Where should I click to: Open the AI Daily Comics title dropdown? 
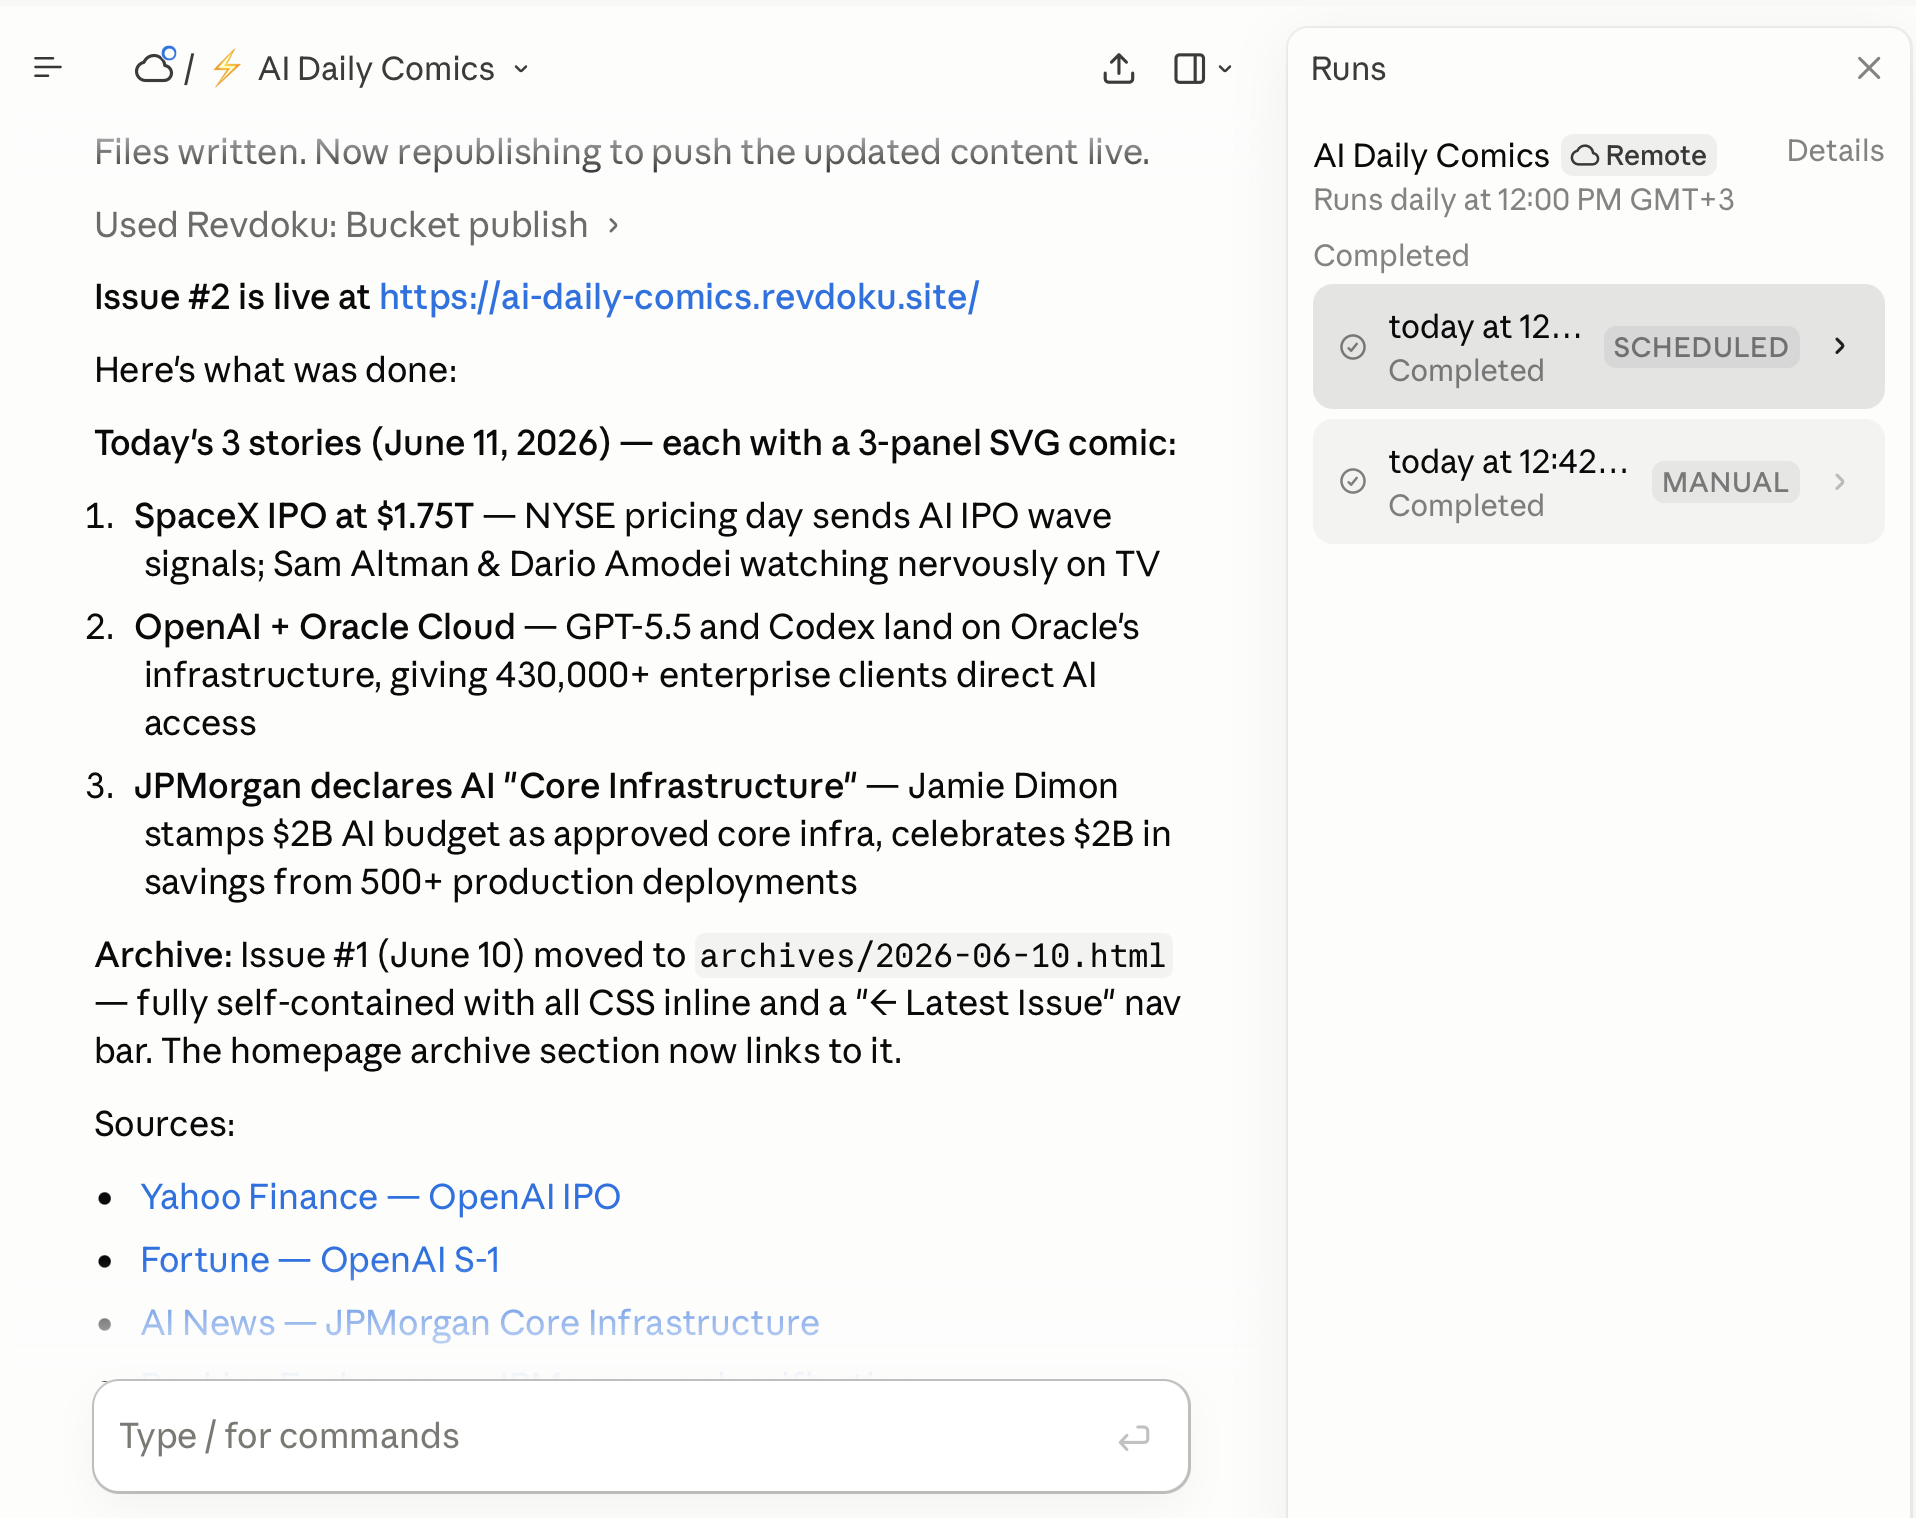394,68
